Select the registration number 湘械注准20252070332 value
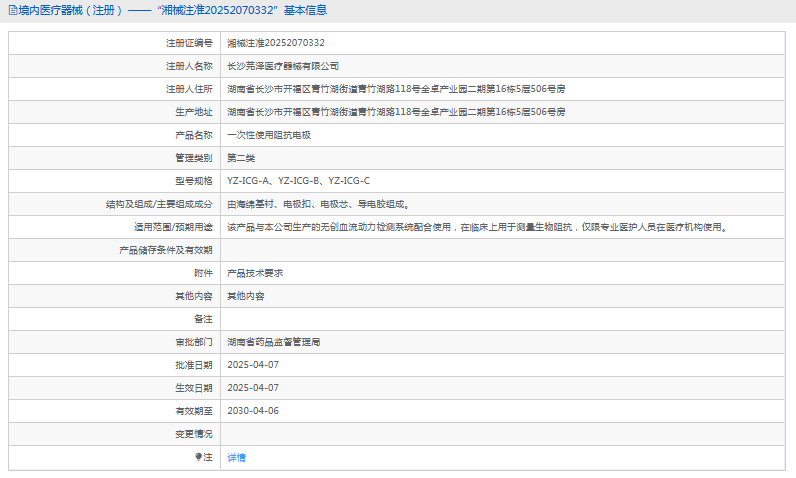 (x=276, y=43)
